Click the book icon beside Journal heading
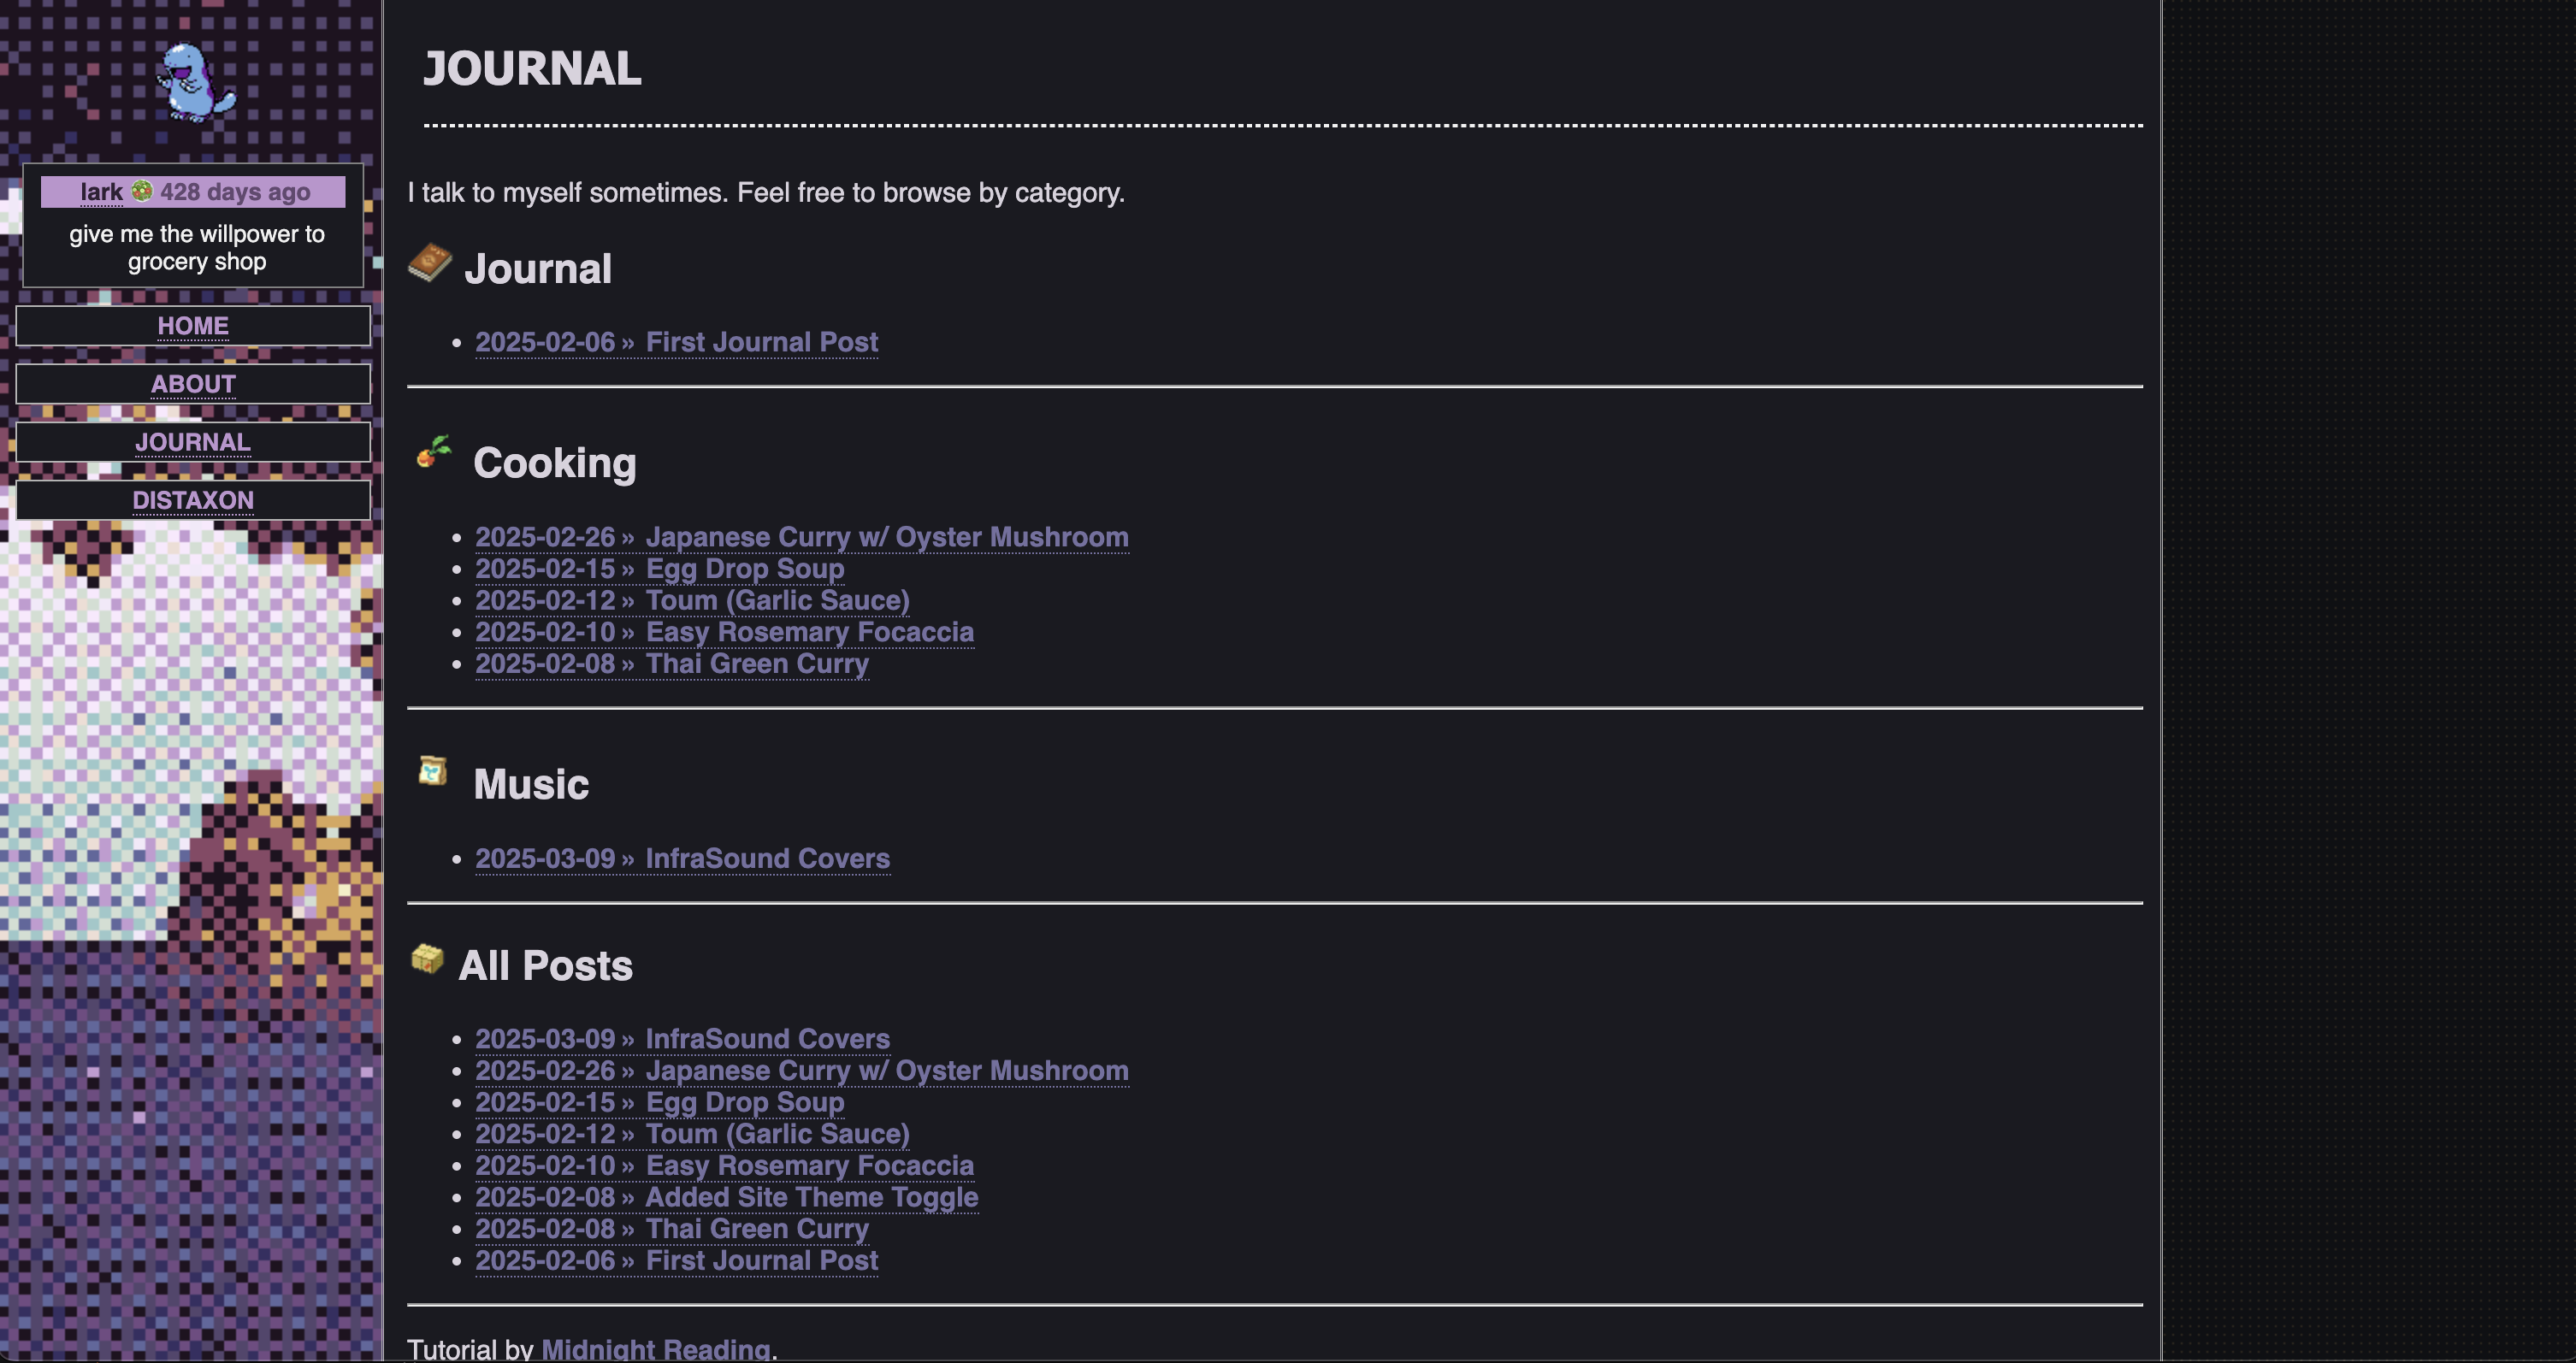 [430, 262]
